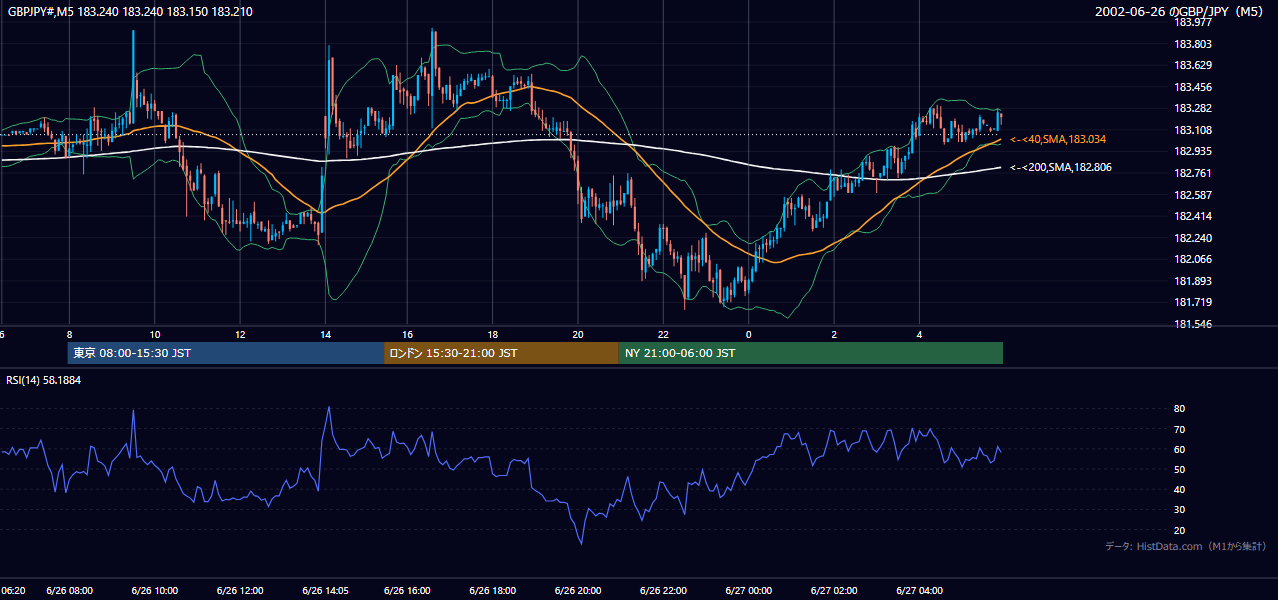Click bottom time label 6/26 14:05
Image resolution: width=1278 pixels, height=600 pixels.
pyautogui.click(x=326, y=590)
